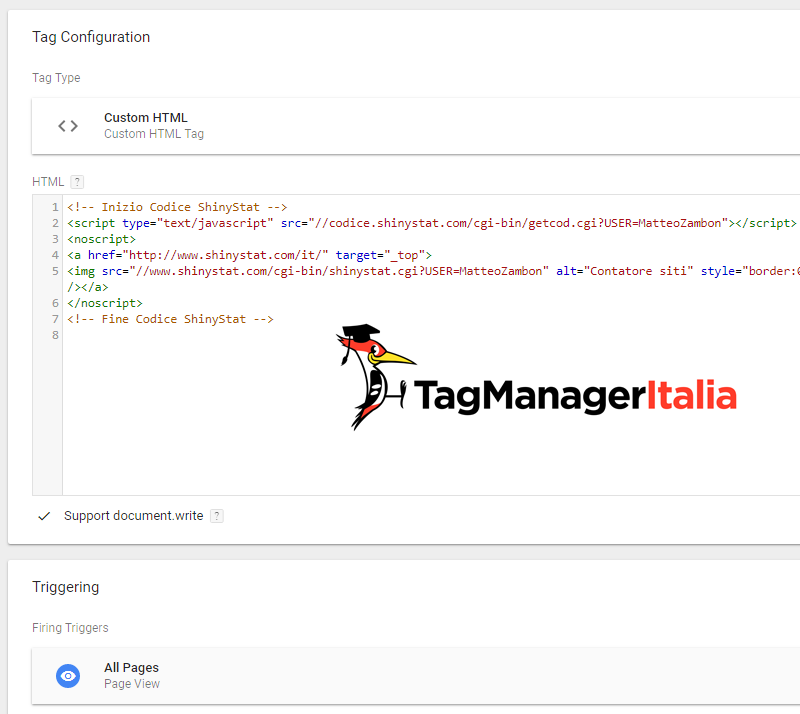This screenshot has height=714, width=800.
Task: Click the Tag Configuration heading
Action: (91, 37)
